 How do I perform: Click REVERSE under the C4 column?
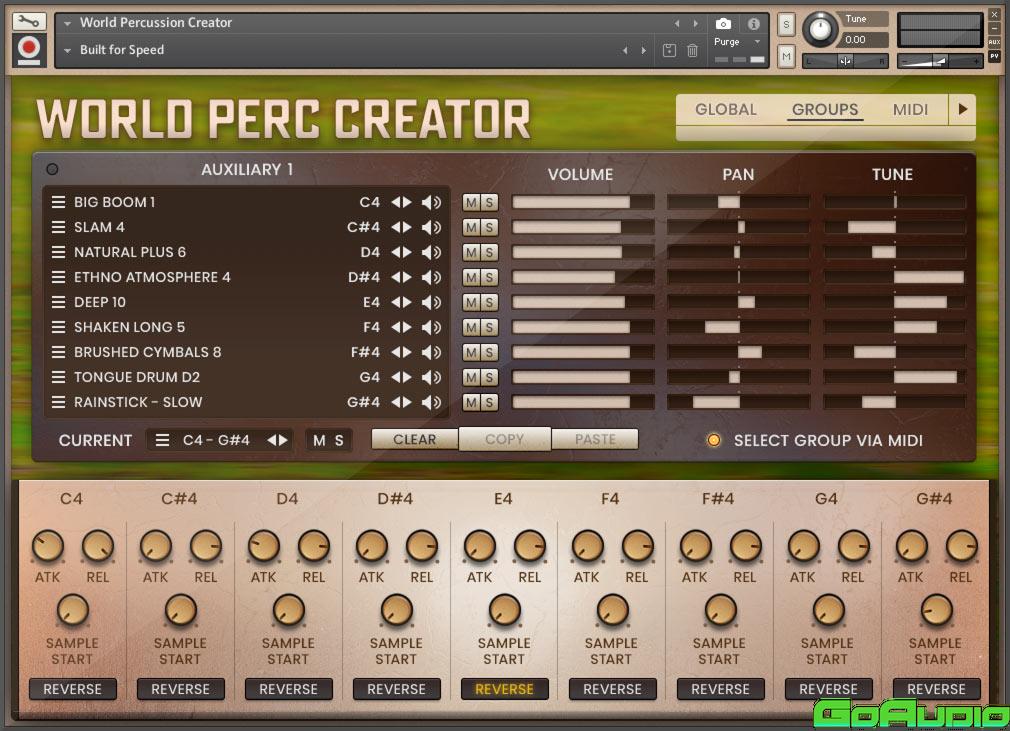[x=72, y=689]
